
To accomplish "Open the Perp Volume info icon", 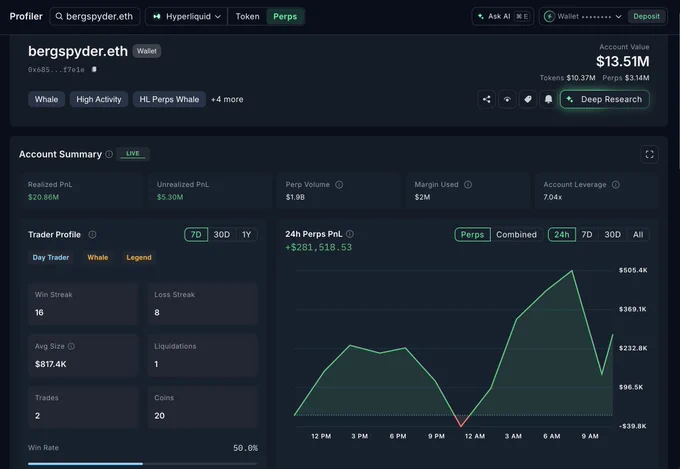I will [x=339, y=185].
